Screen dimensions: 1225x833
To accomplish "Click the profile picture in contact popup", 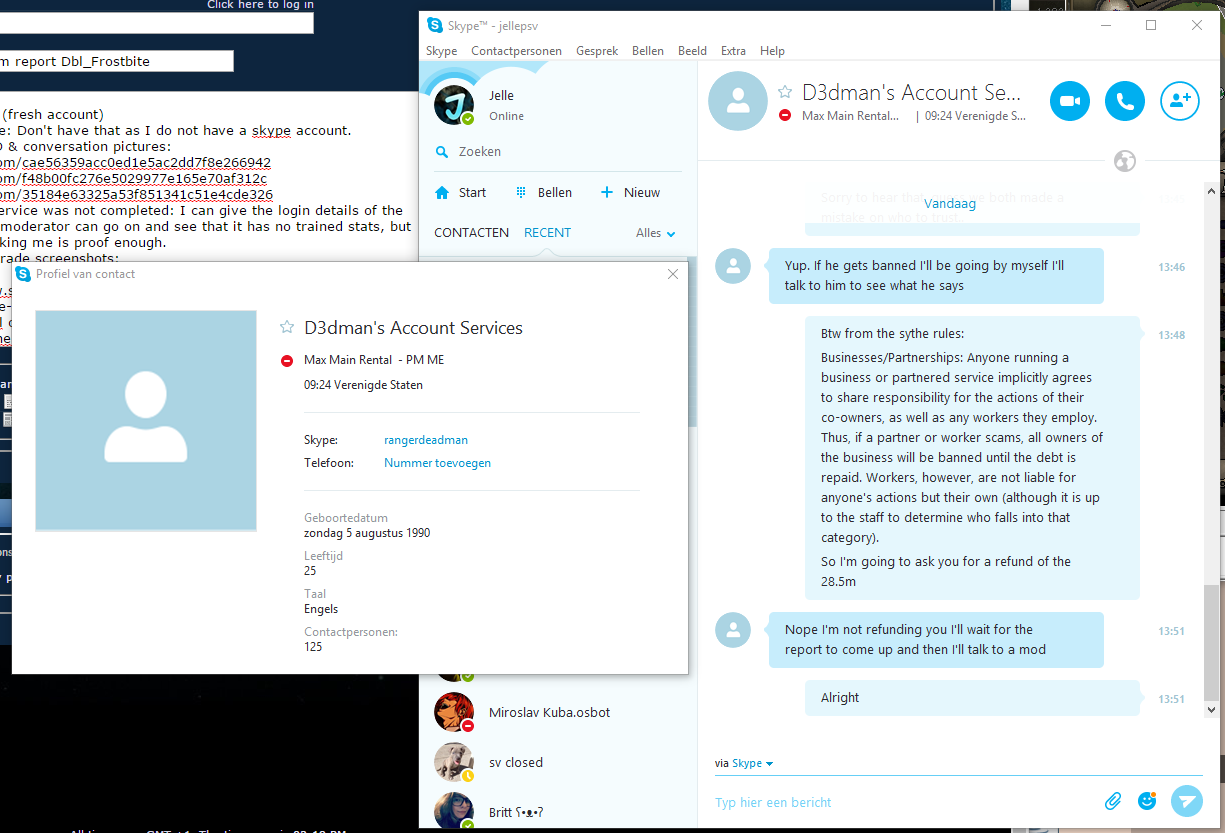I will 146,420.
